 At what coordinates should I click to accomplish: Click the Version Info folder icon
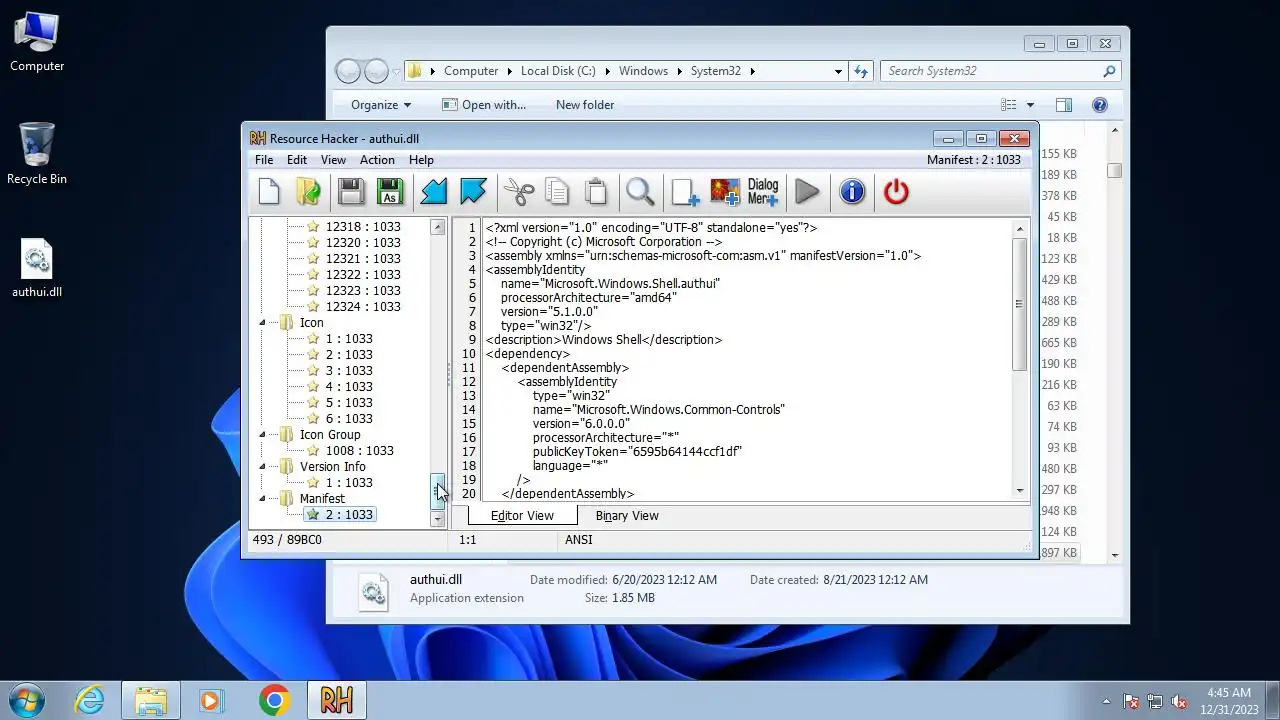287,467
